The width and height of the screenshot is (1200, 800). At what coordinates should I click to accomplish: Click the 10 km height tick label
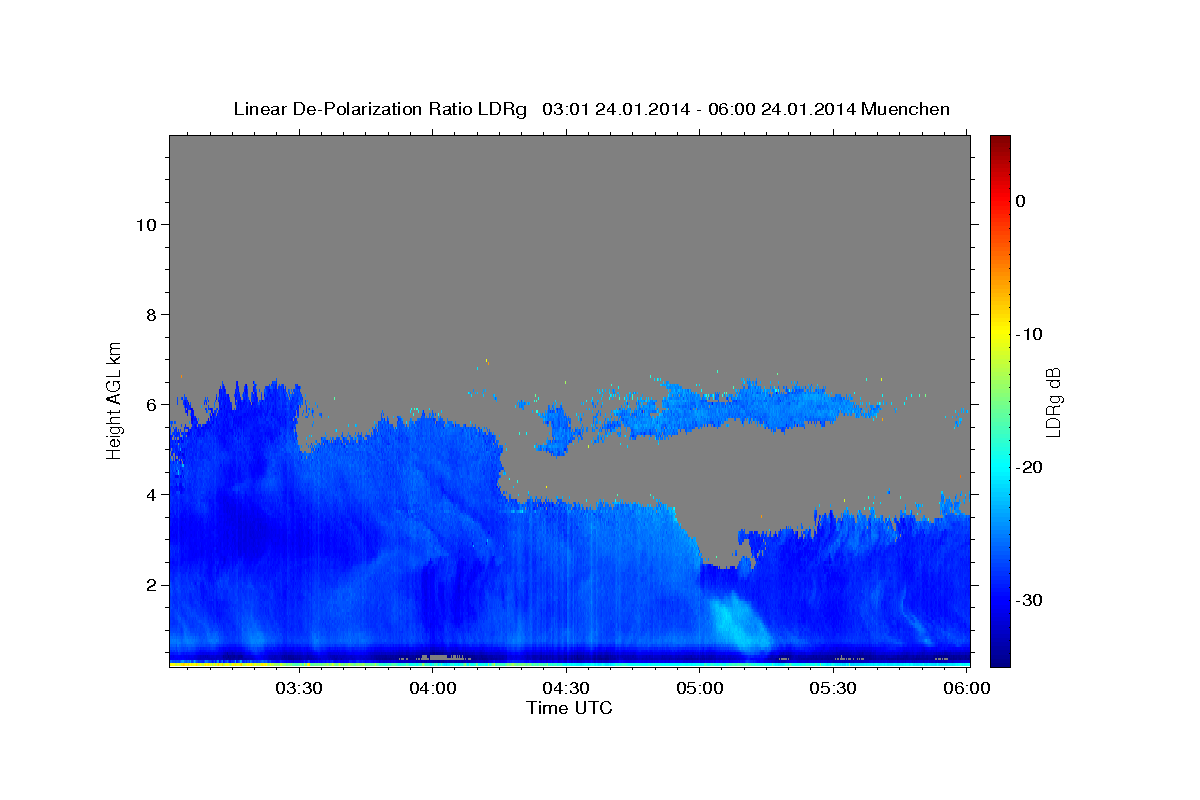(x=145, y=224)
